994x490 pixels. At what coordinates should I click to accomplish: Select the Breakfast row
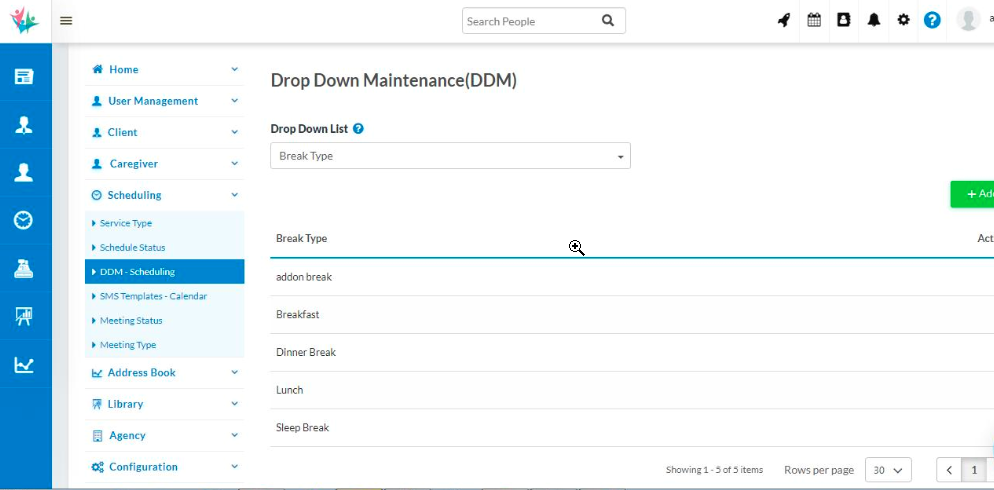point(632,314)
